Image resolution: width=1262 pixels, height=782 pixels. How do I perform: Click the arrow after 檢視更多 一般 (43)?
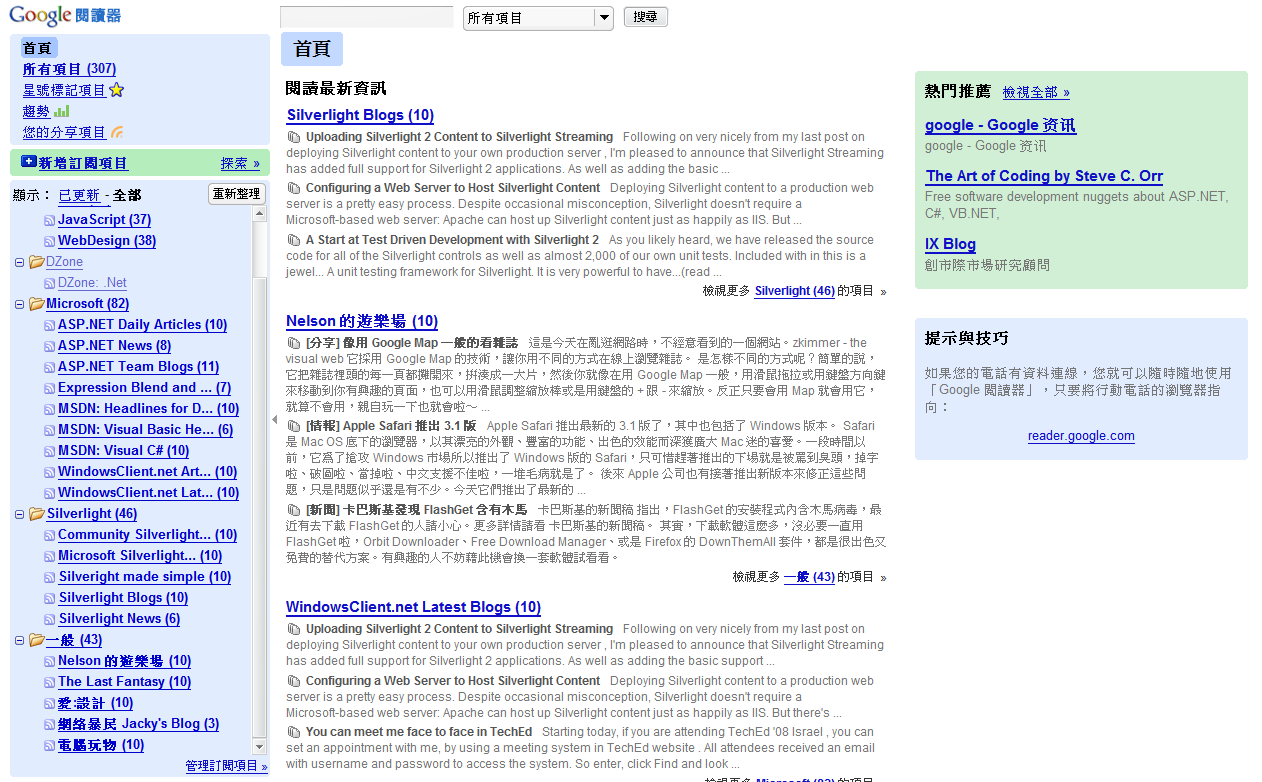pos(883,578)
